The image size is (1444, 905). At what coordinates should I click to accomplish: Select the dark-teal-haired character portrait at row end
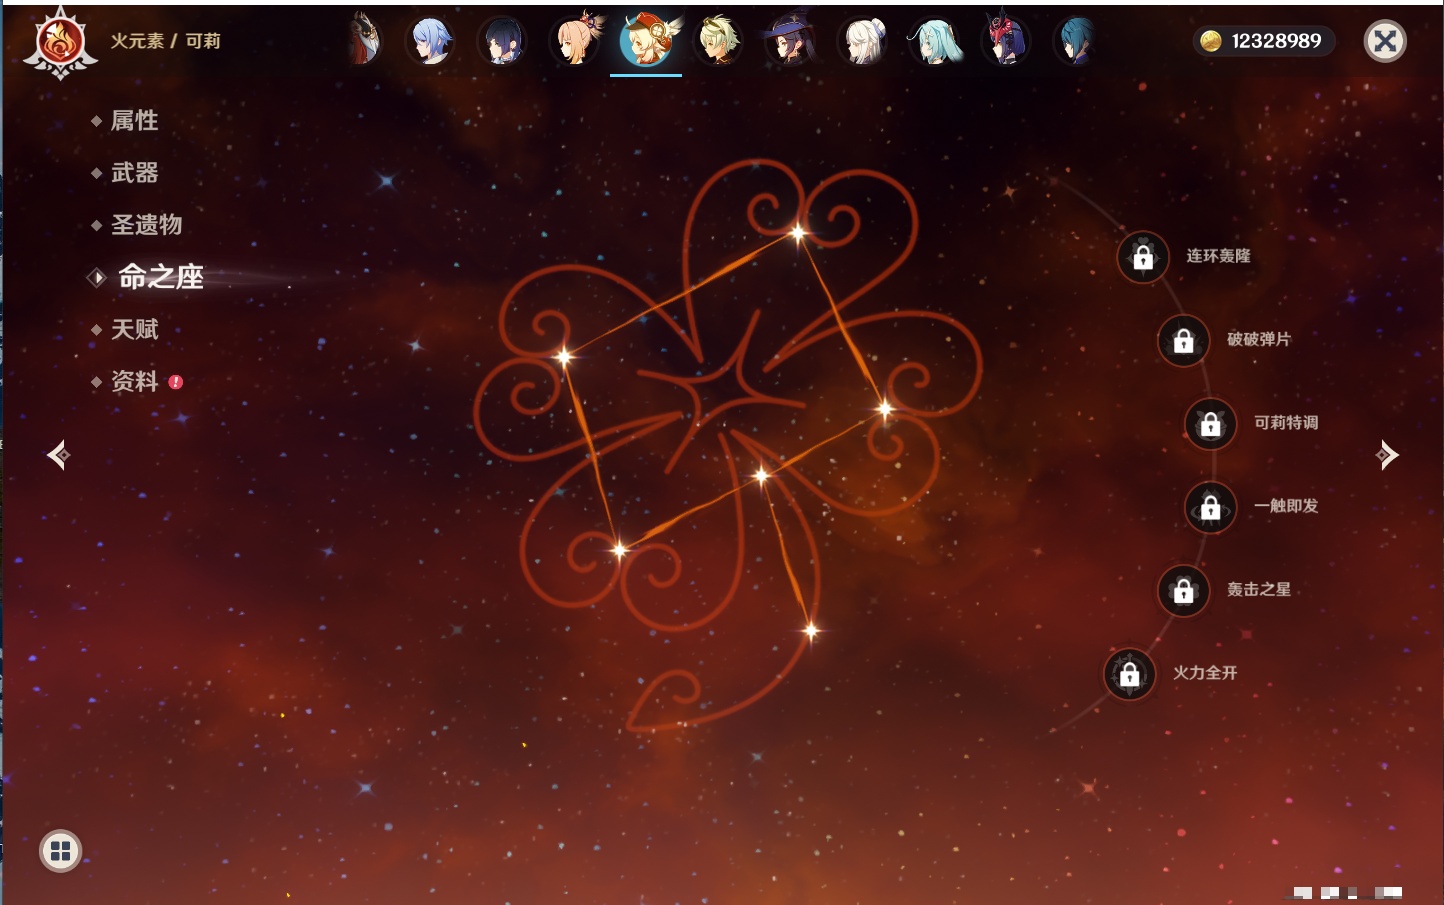[x=1076, y=41]
